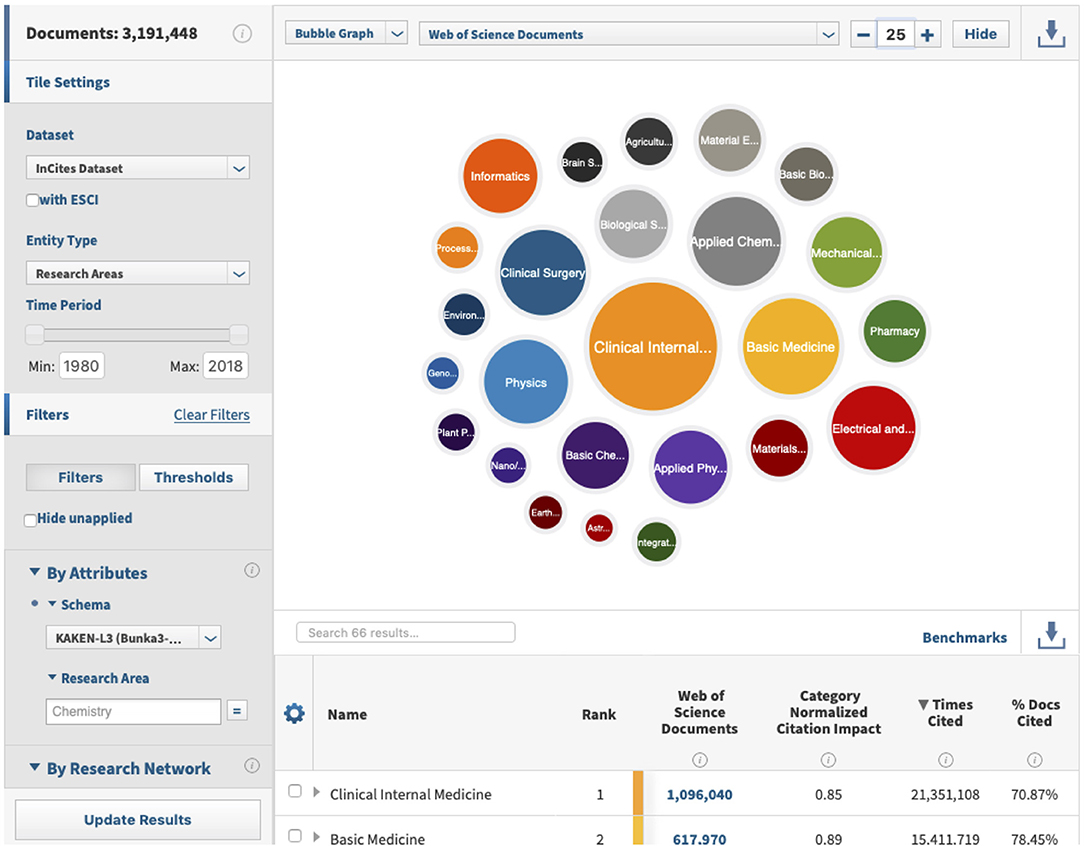Open the Bubble Graph type dropdown
Screen dimensions: 1084x846
click(346, 33)
